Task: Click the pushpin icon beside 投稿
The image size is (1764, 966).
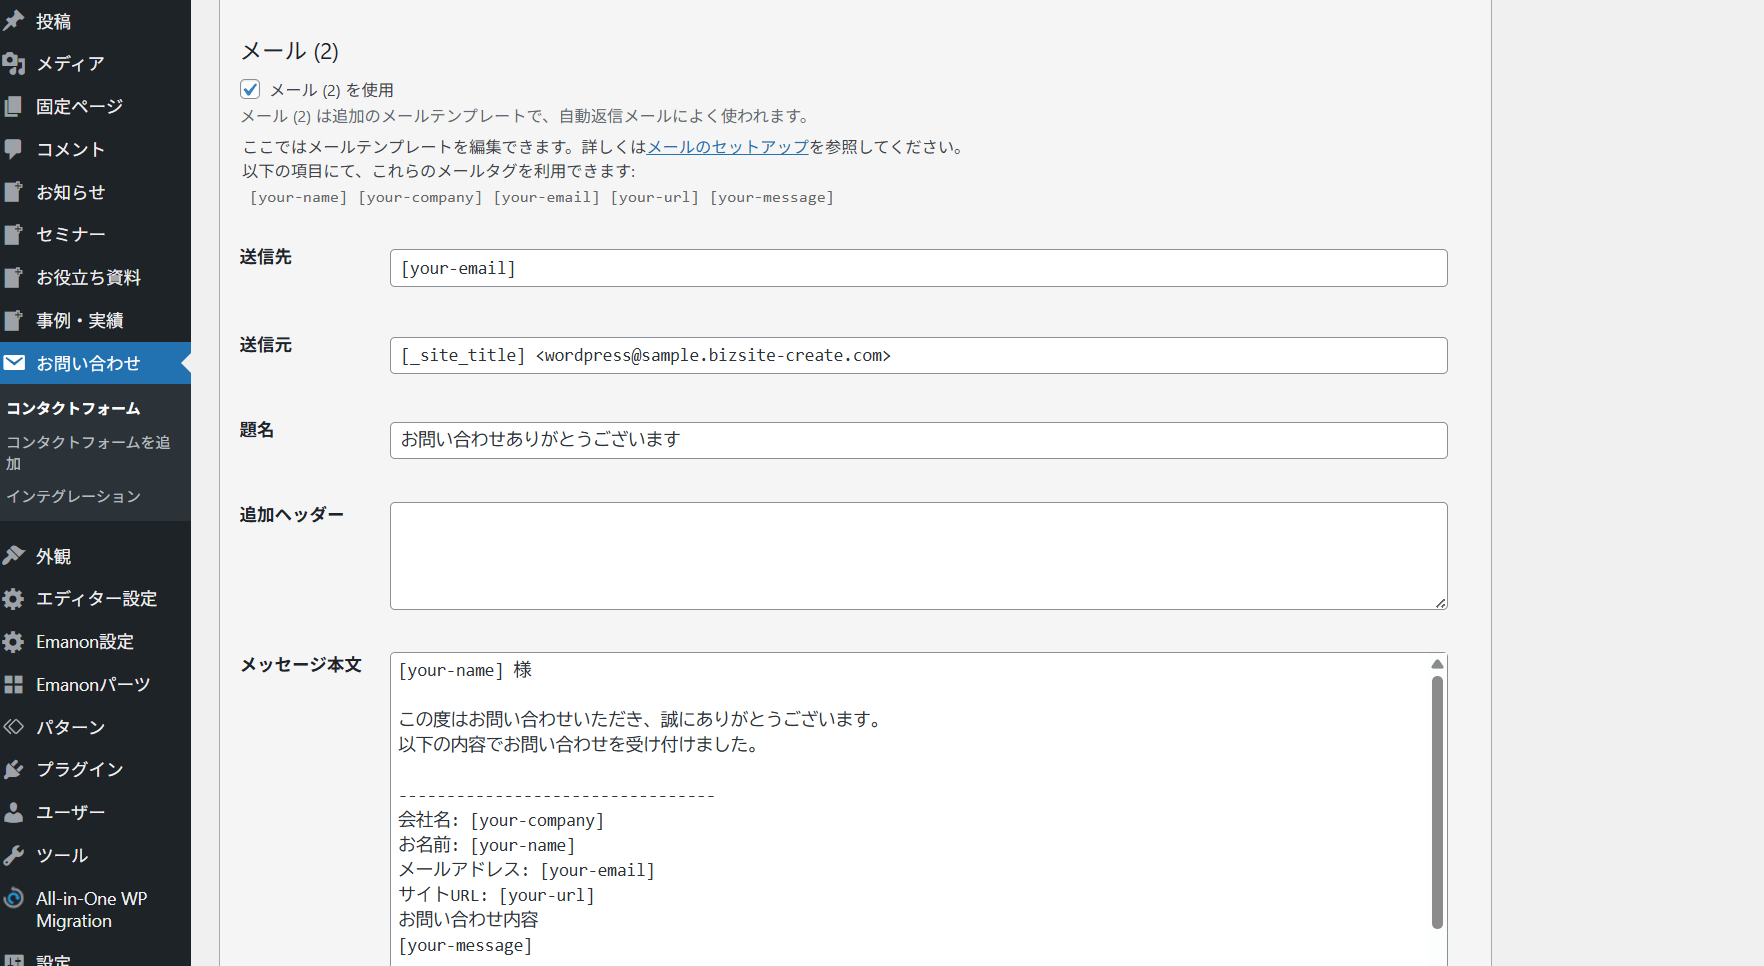Action: coord(14,21)
